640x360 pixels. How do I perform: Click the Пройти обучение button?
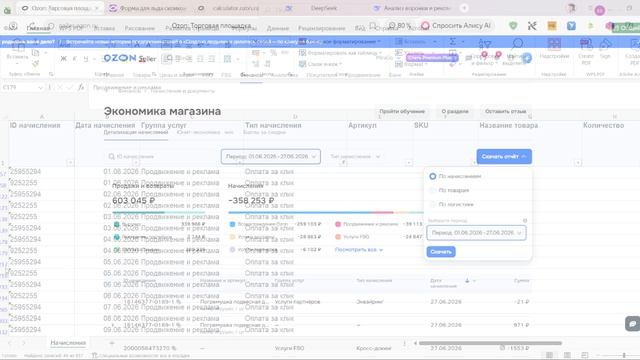[x=402, y=111]
